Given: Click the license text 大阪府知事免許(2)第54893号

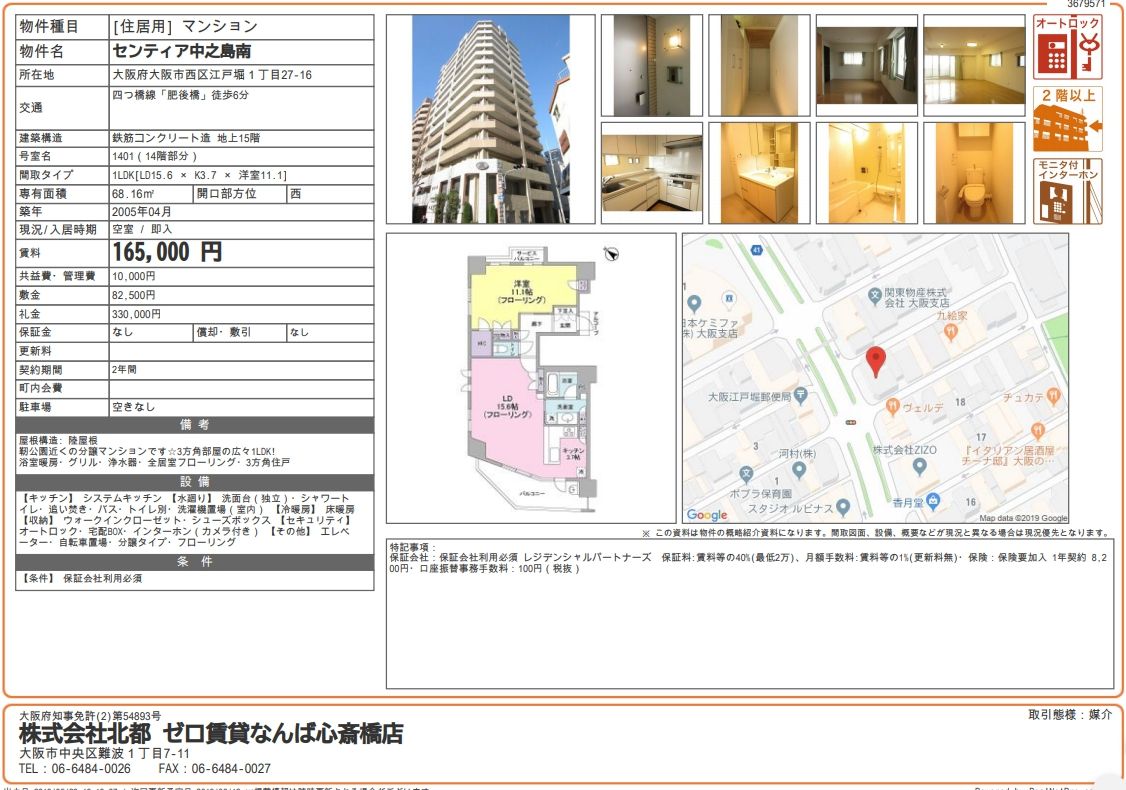Looking at the screenshot, I should coord(90,716).
